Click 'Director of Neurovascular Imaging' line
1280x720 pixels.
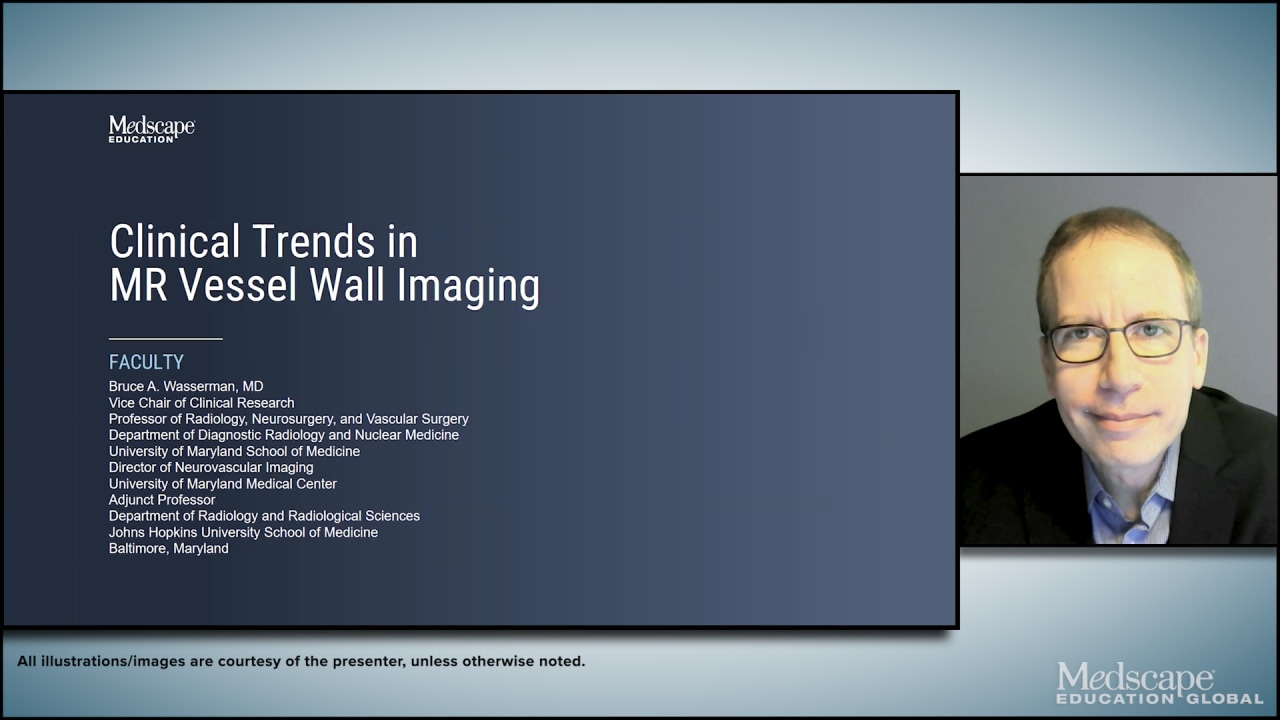(211, 467)
